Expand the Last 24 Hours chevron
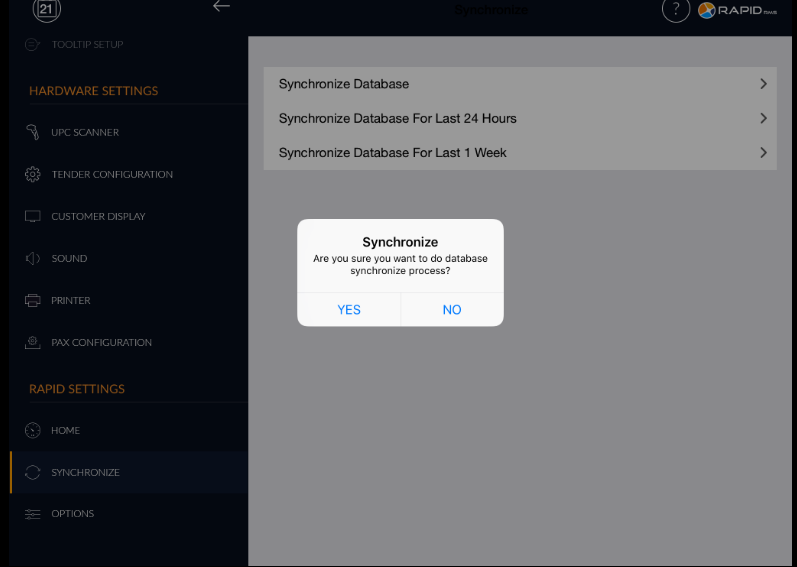The width and height of the screenshot is (797, 567). 763,118
